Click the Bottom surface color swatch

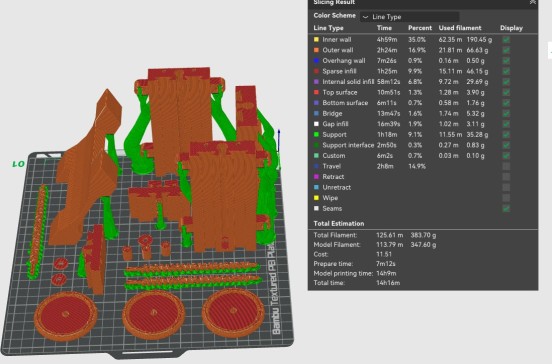316,103
